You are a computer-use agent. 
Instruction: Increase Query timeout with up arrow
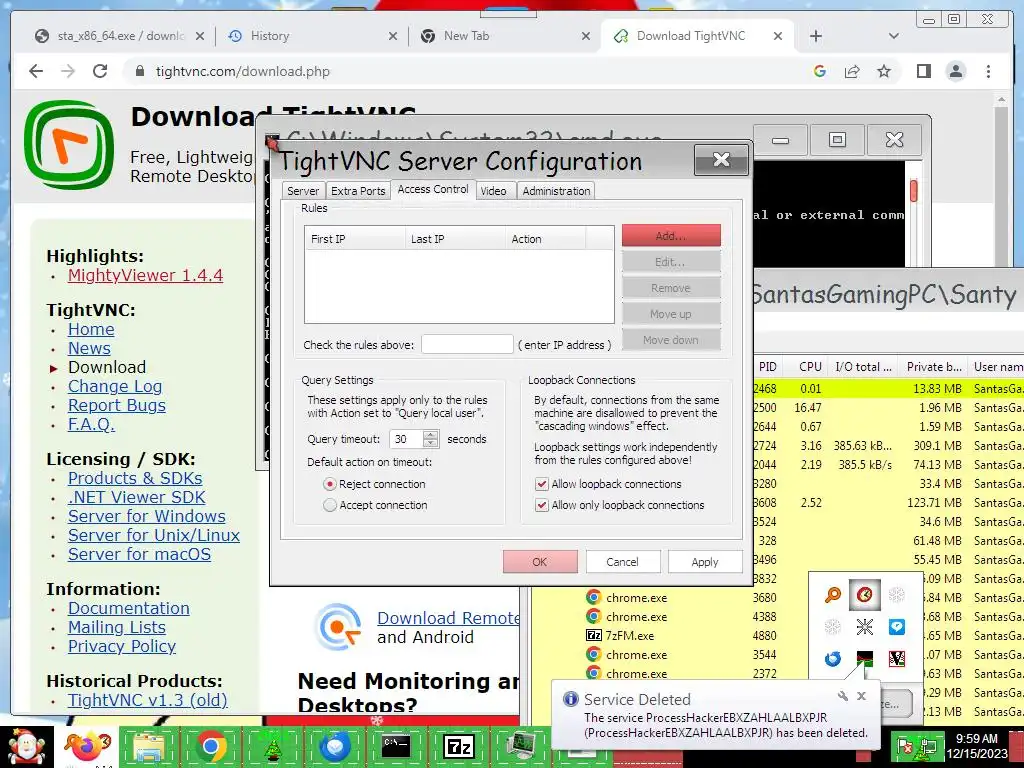[x=430, y=435]
